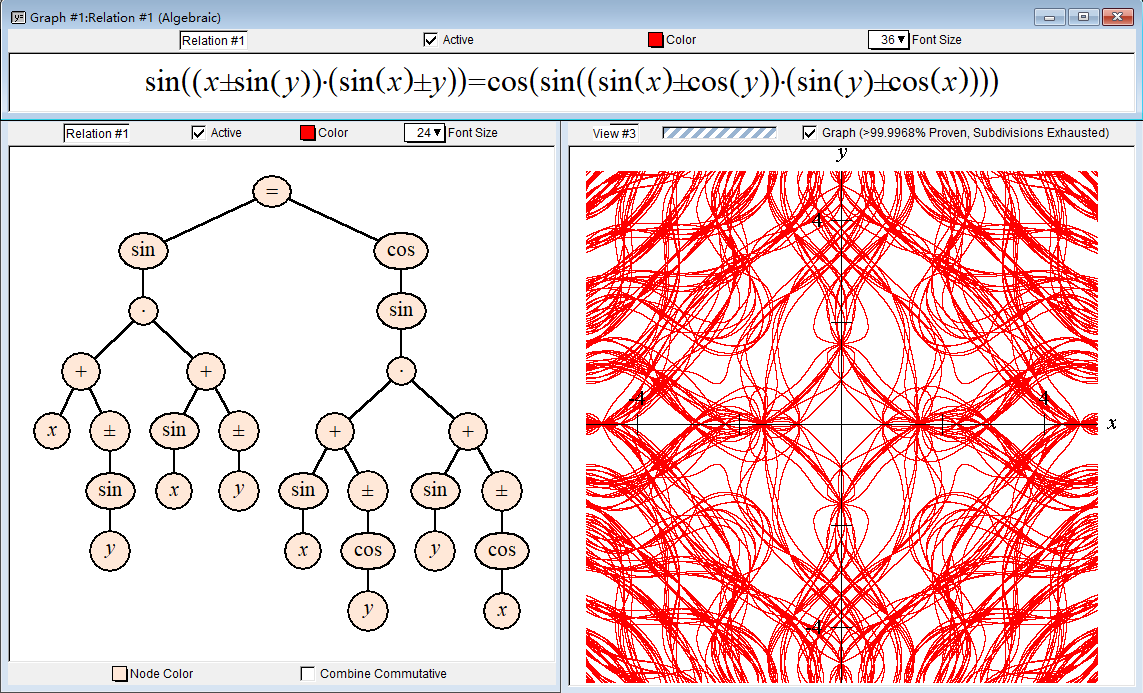Click the Relation #1 name field in tree panel
Screen dimensions: 1143x693
pyautogui.click(x=96, y=133)
